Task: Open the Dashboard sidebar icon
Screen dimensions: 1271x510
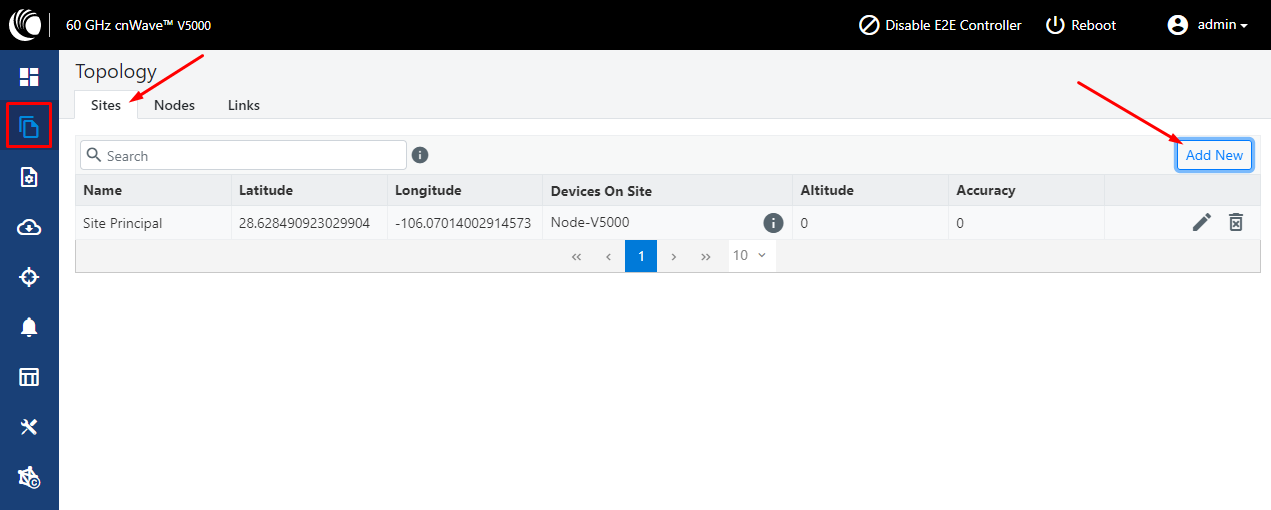Action: pyautogui.click(x=29, y=77)
